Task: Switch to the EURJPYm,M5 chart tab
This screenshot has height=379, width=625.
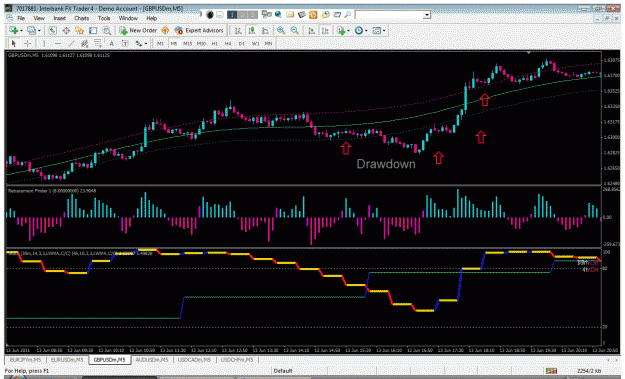Action: [25, 359]
